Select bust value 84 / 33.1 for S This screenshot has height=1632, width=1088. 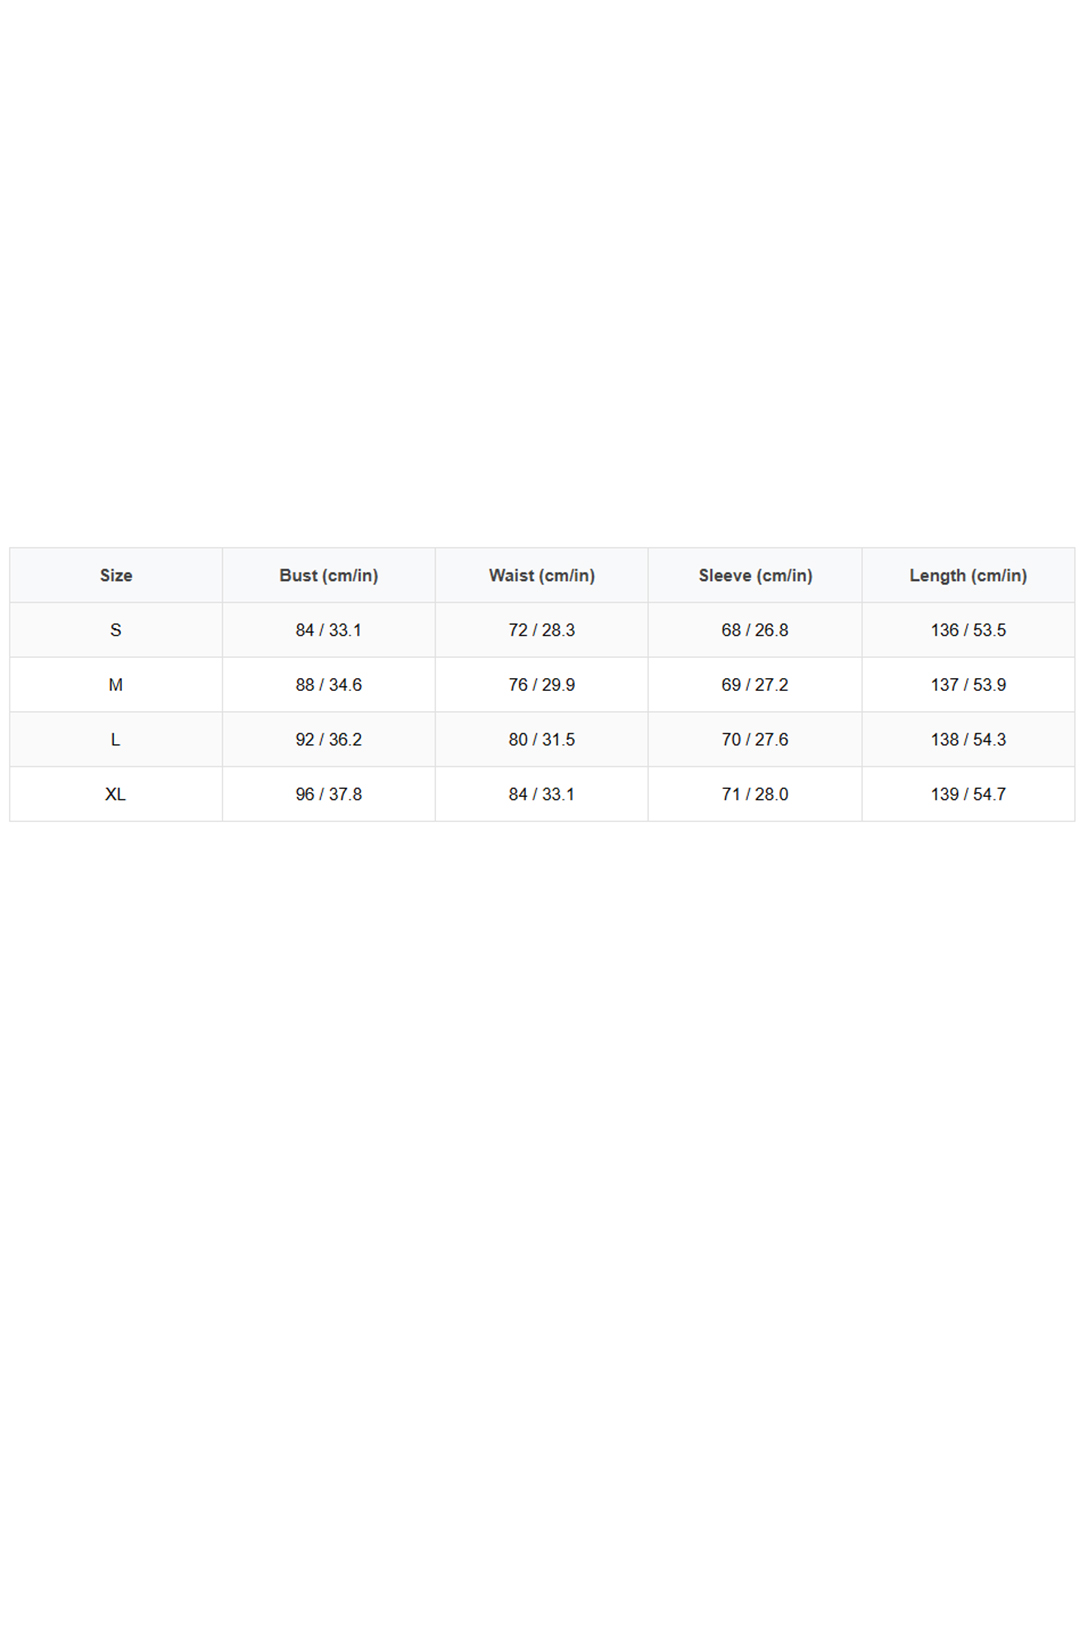(x=329, y=630)
